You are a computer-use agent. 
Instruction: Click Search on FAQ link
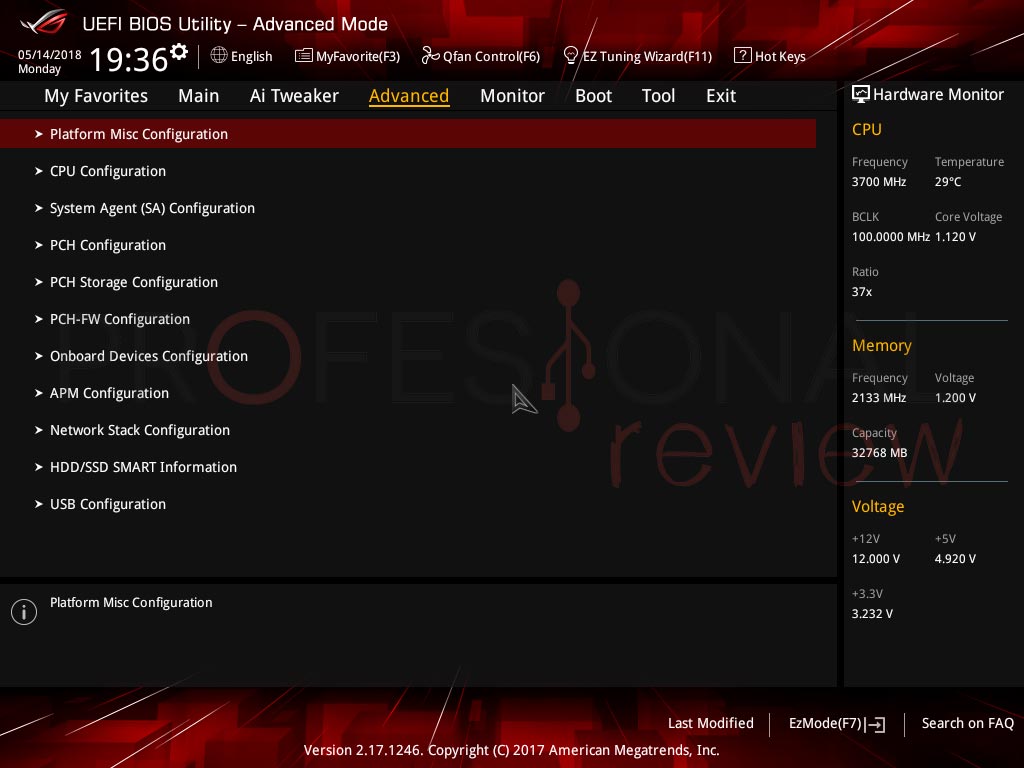coord(967,724)
